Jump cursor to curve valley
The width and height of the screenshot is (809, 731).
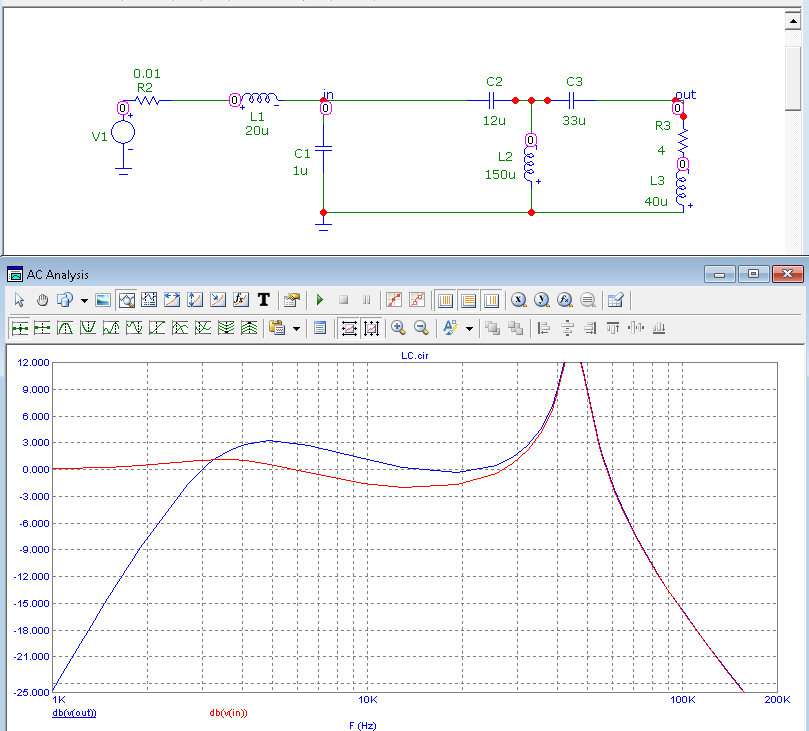(x=88, y=328)
